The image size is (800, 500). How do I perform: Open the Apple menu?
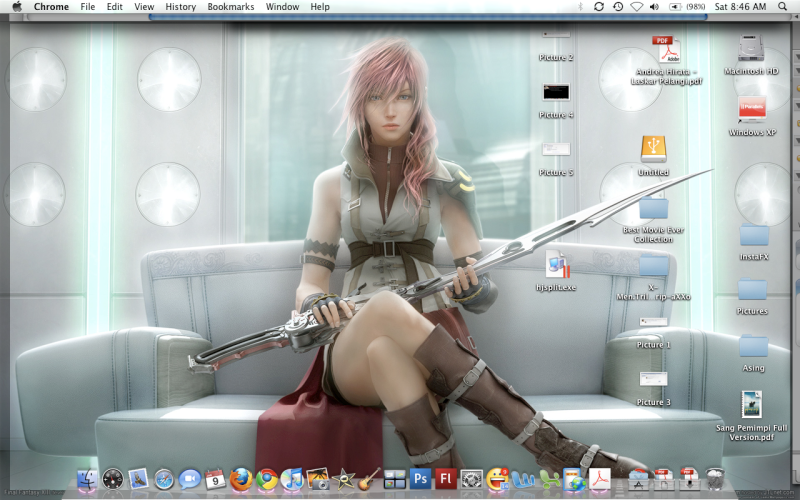16,7
